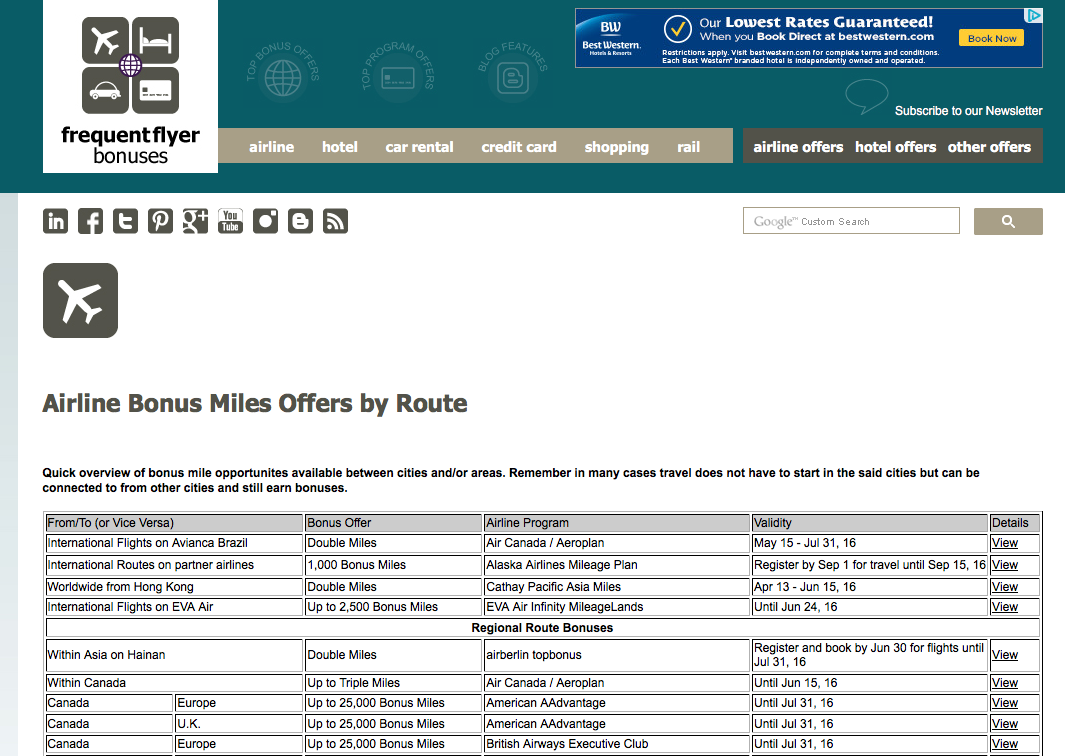1065x756 pixels.
Task: Click 'Worldwide from Hong Kong' cell
Action: (x=174, y=586)
